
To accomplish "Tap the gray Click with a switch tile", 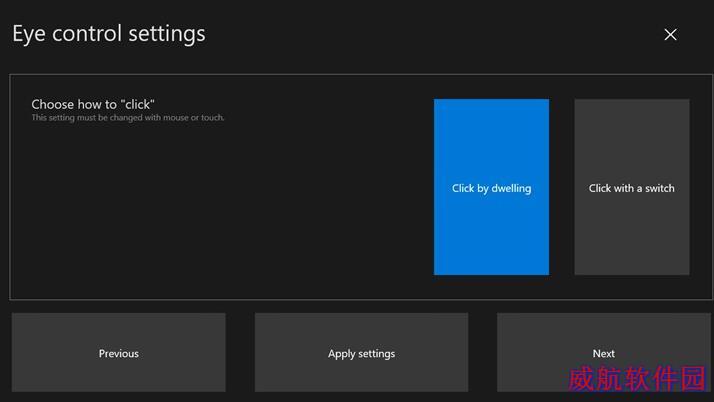I will pyautogui.click(x=631, y=187).
